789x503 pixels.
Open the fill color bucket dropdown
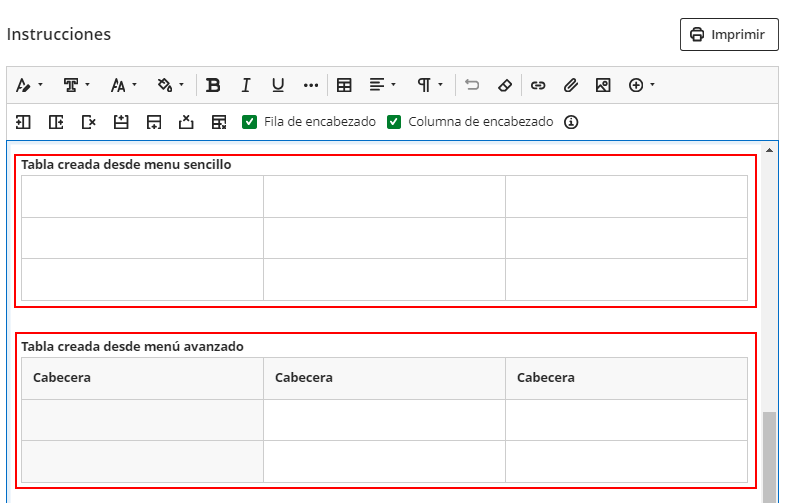pos(171,85)
